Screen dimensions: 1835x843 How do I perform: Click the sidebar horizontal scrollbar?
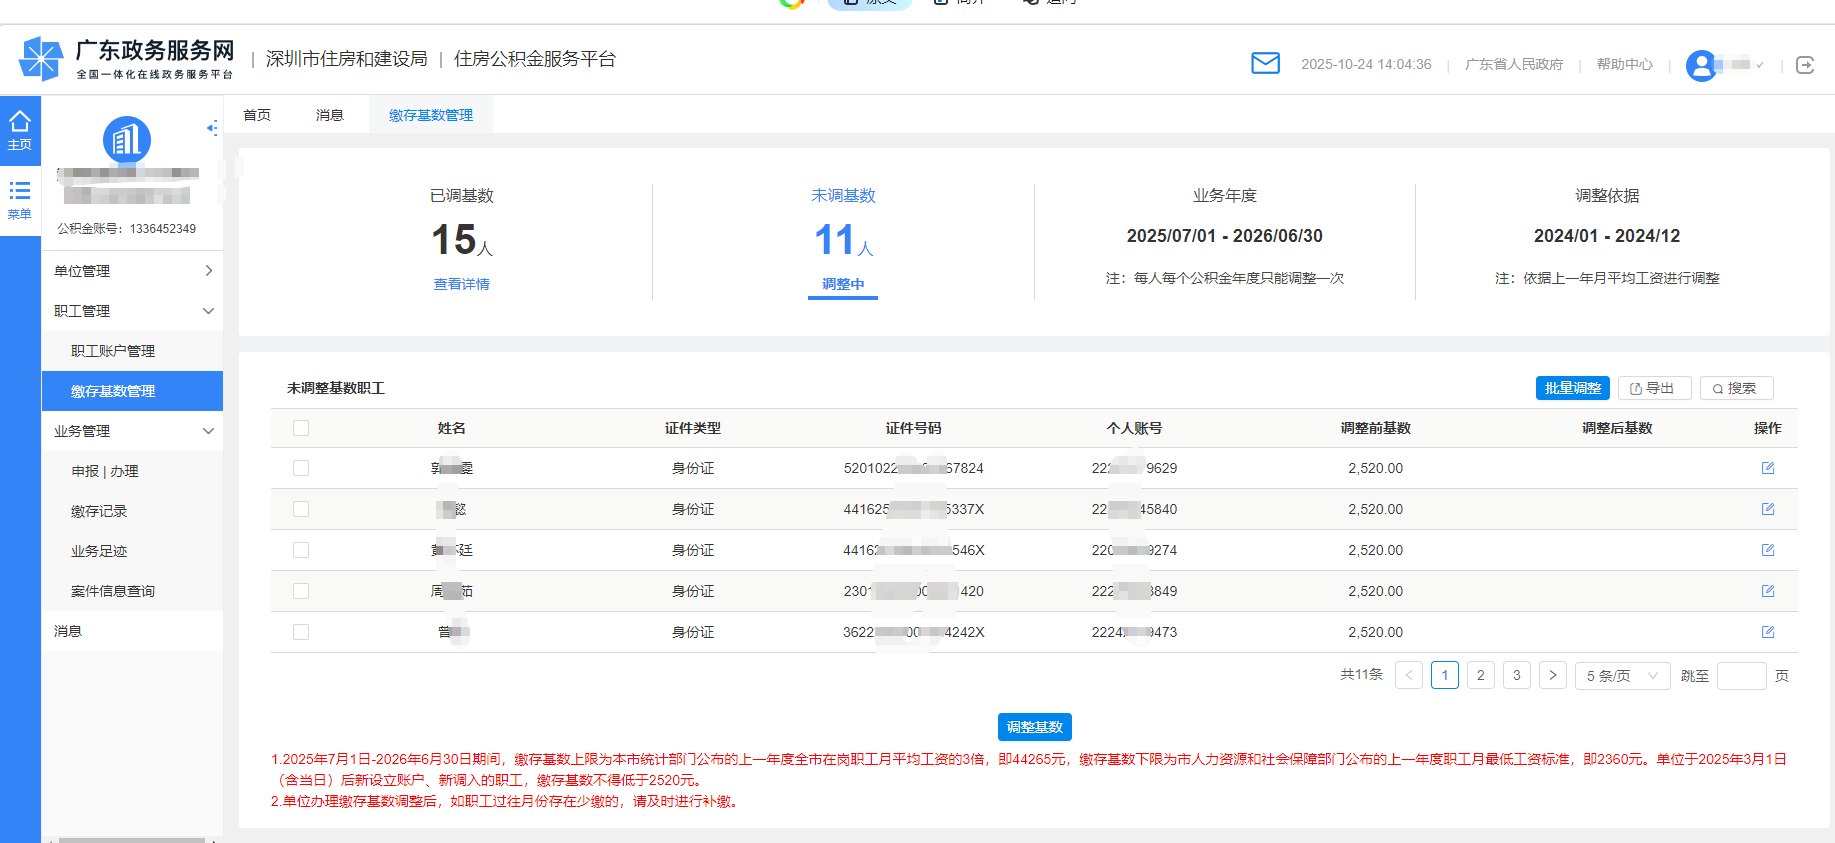click(x=132, y=840)
